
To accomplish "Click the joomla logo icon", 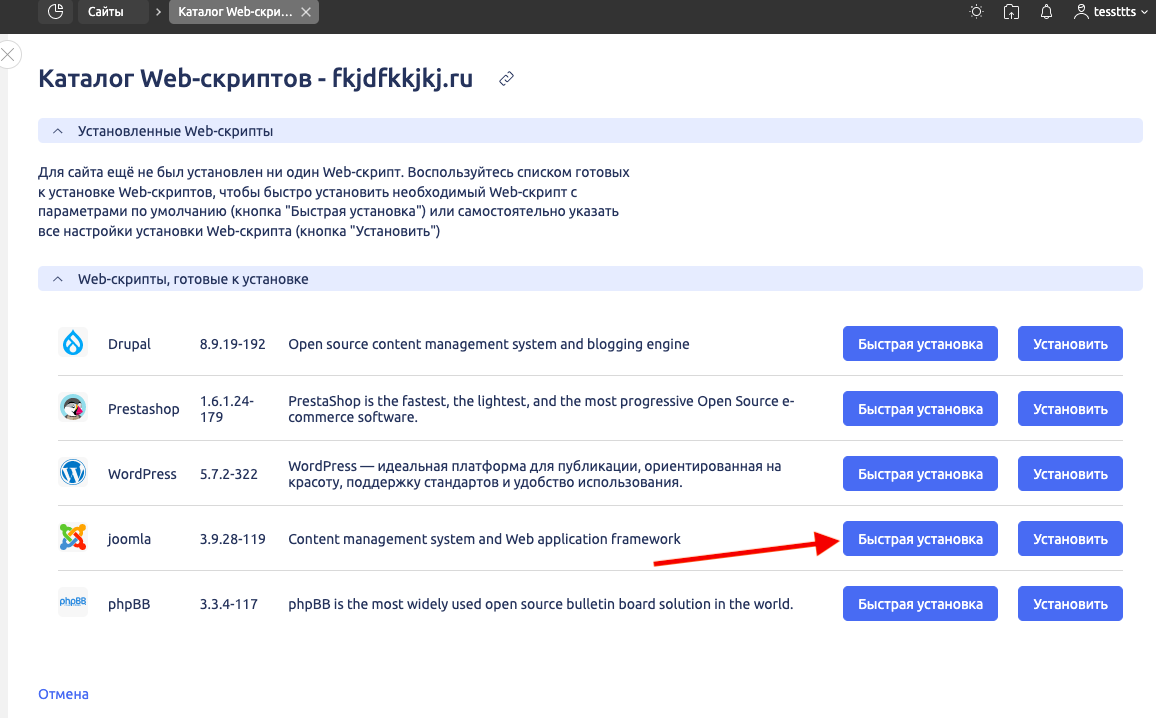I will tap(73, 538).
